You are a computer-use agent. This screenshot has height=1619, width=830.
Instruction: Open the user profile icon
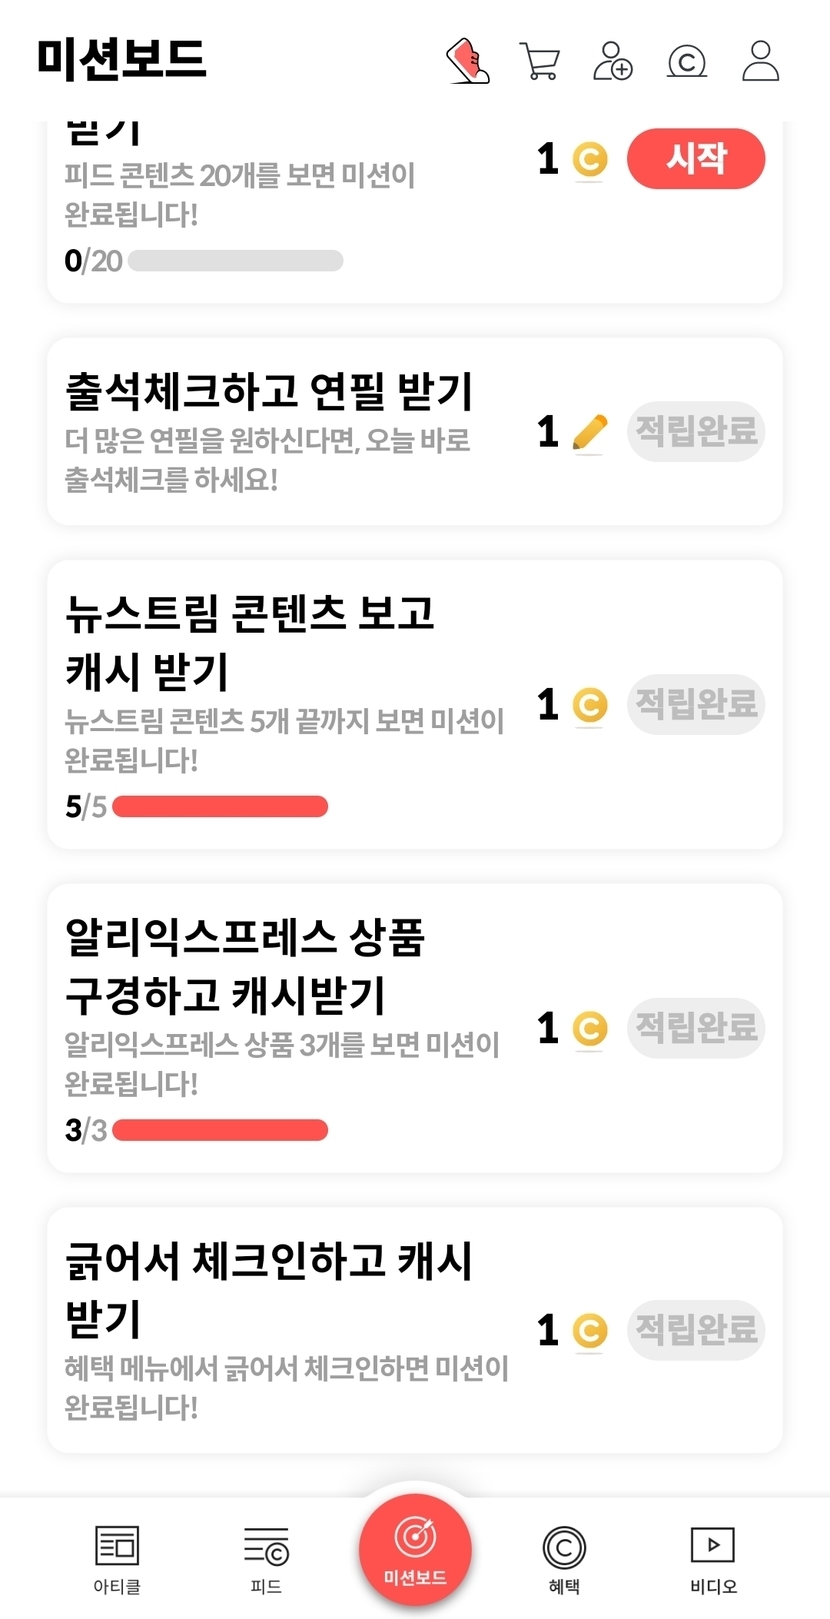760,61
